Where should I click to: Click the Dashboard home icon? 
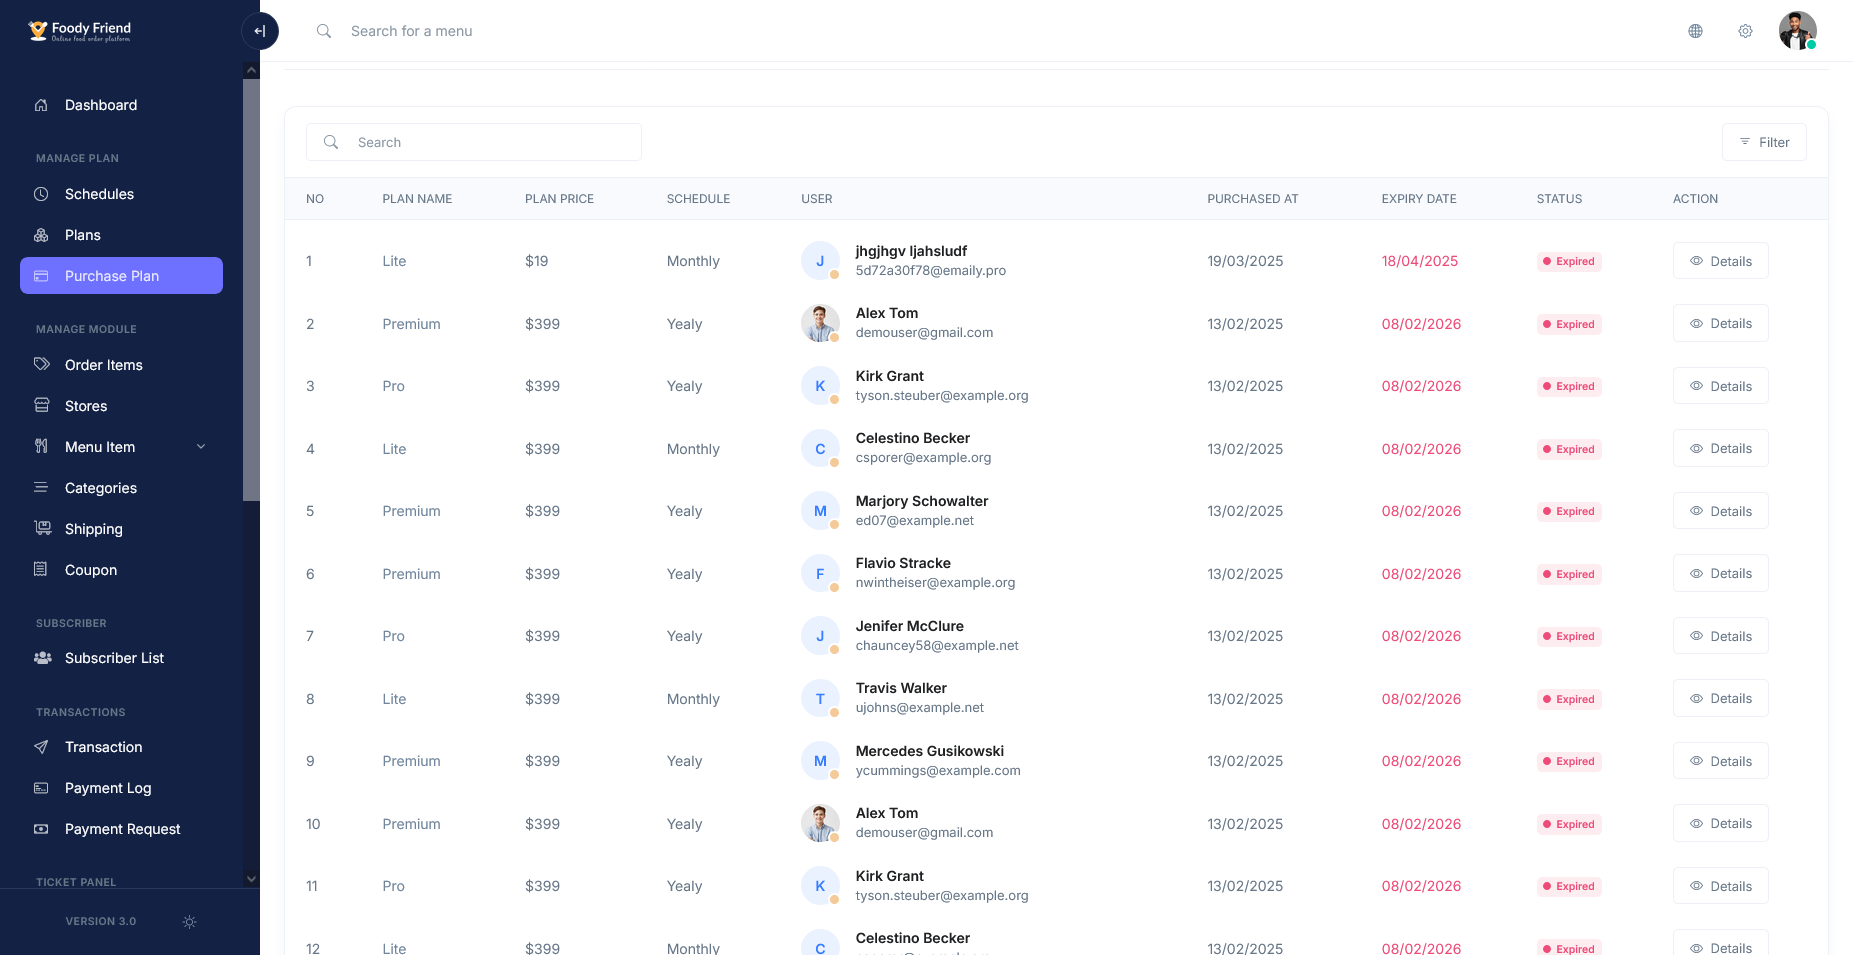41,105
